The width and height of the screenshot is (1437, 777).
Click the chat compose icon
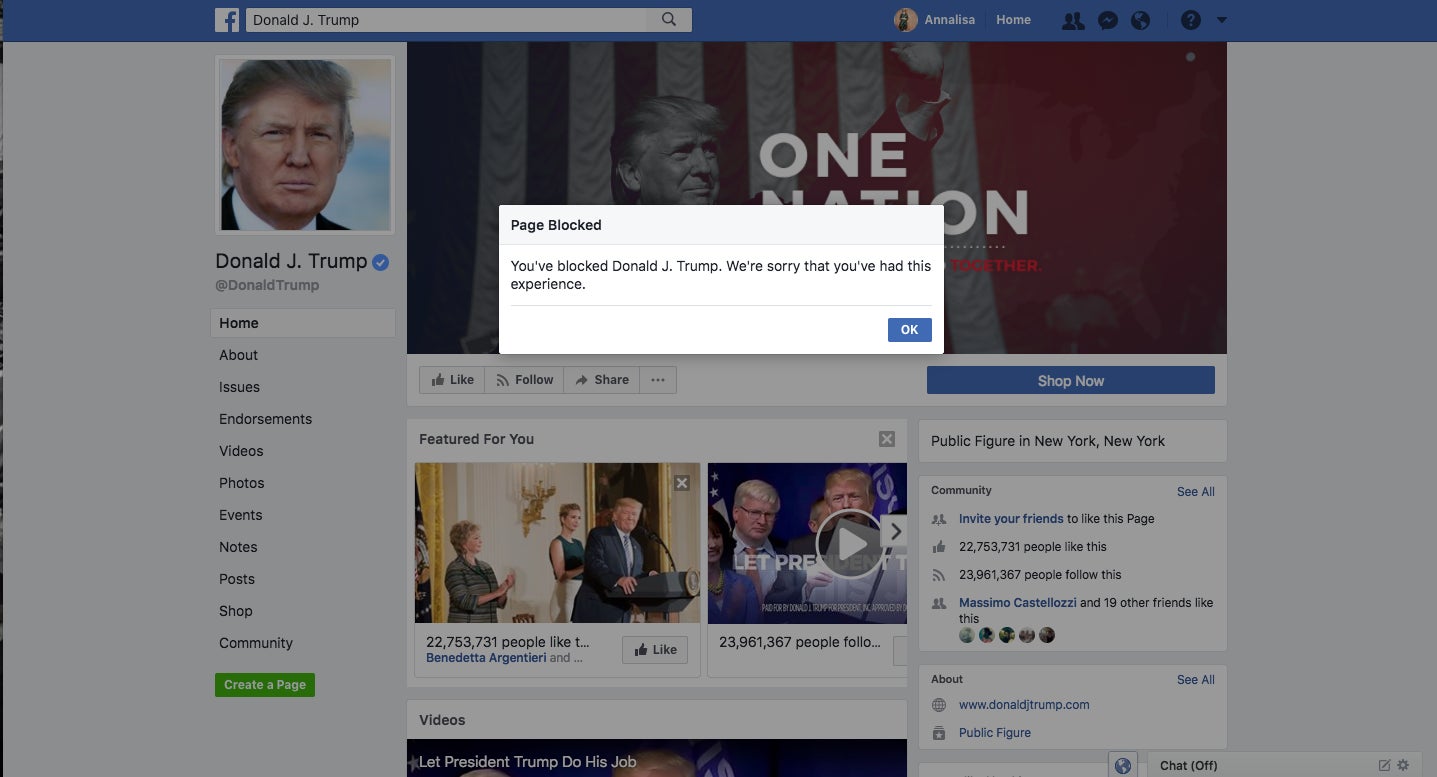click(1384, 765)
